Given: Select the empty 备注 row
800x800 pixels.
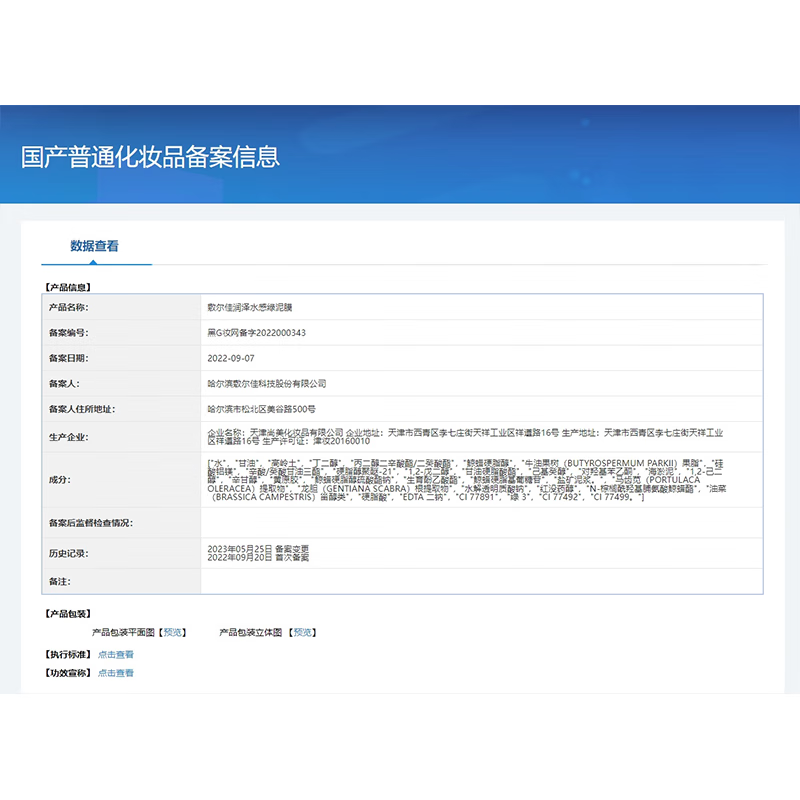Looking at the screenshot, I should pyautogui.click(x=400, y=580).
